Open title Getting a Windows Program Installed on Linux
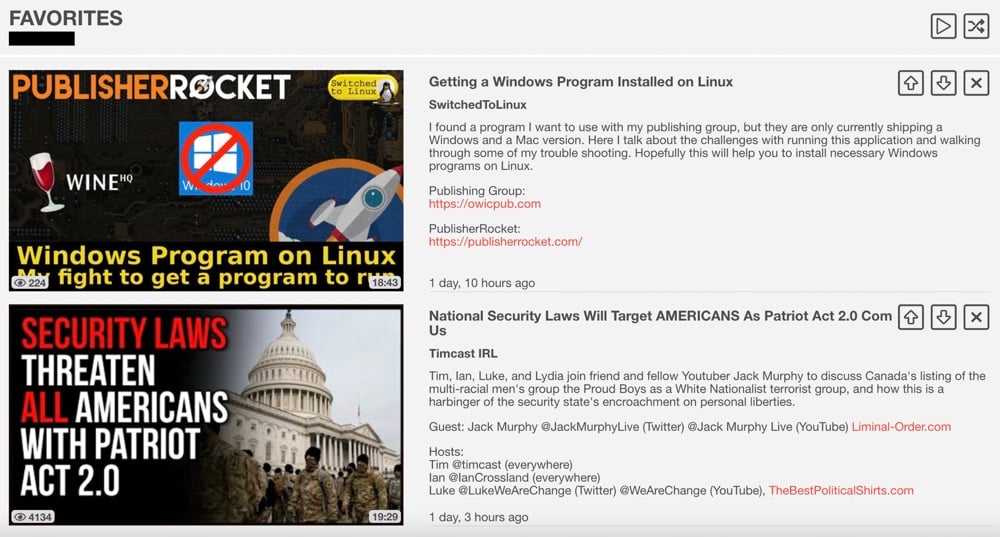The height and width of the screenshot is (537, 1000). tap(580, 82)
